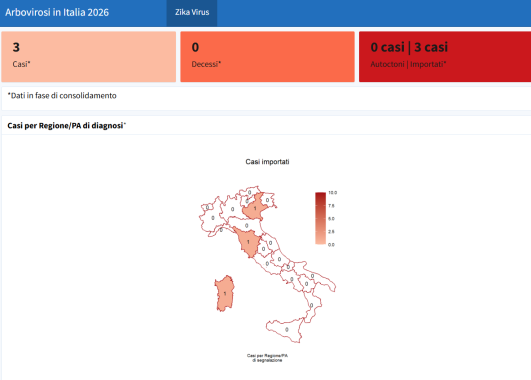Select the 3 Casi summary card

[89, 57]
